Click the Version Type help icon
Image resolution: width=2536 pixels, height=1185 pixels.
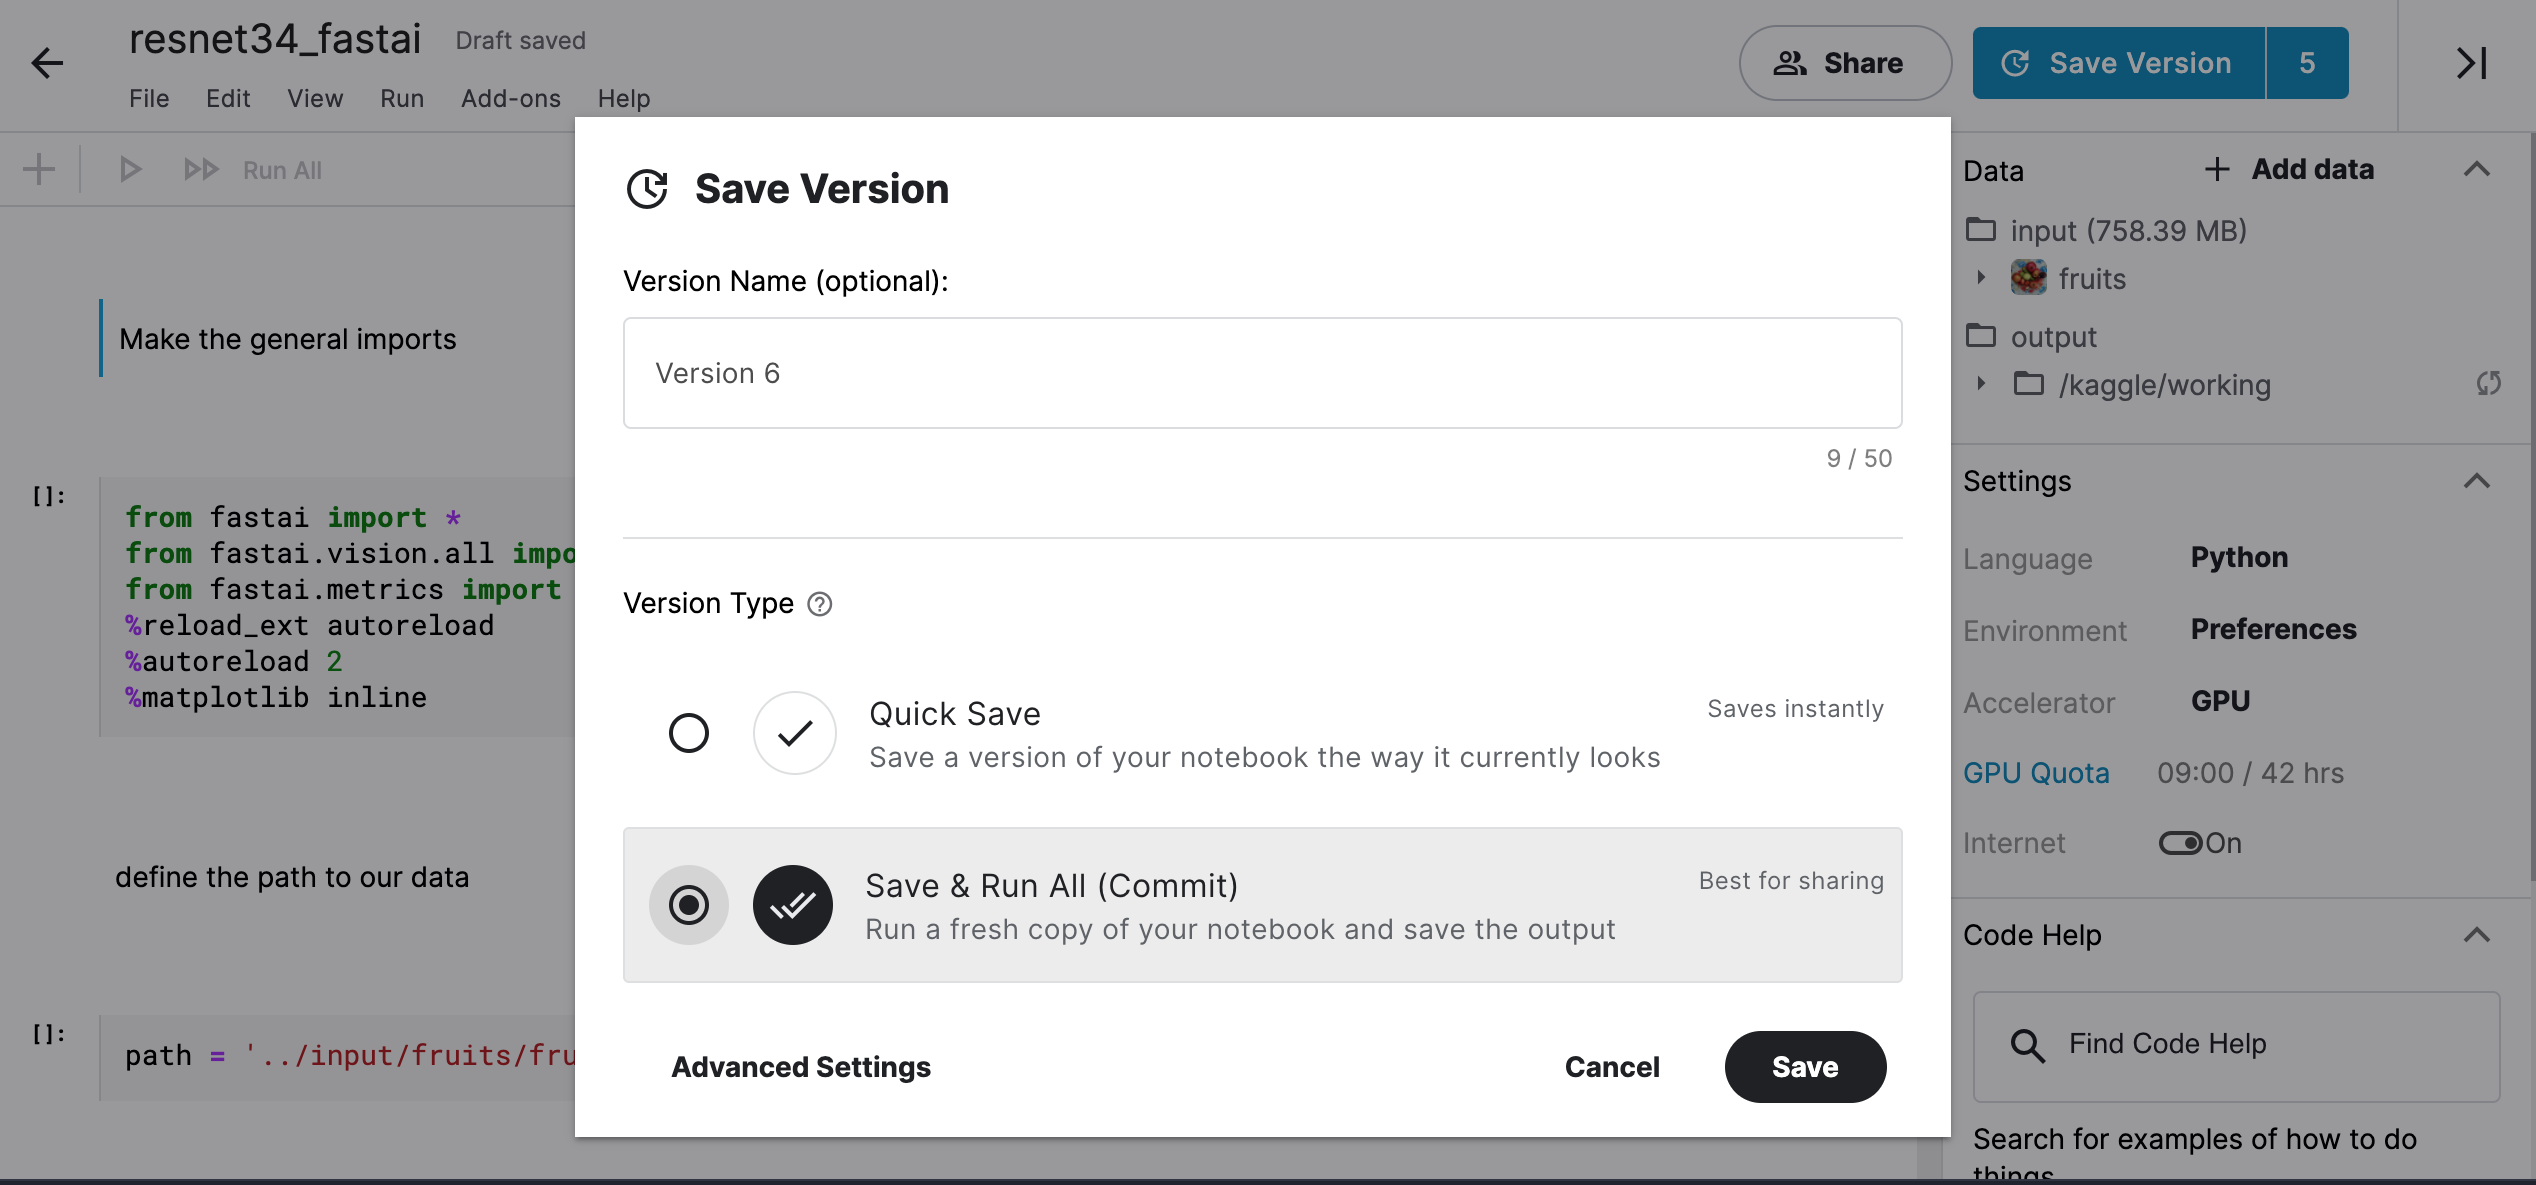click(819, 604)
